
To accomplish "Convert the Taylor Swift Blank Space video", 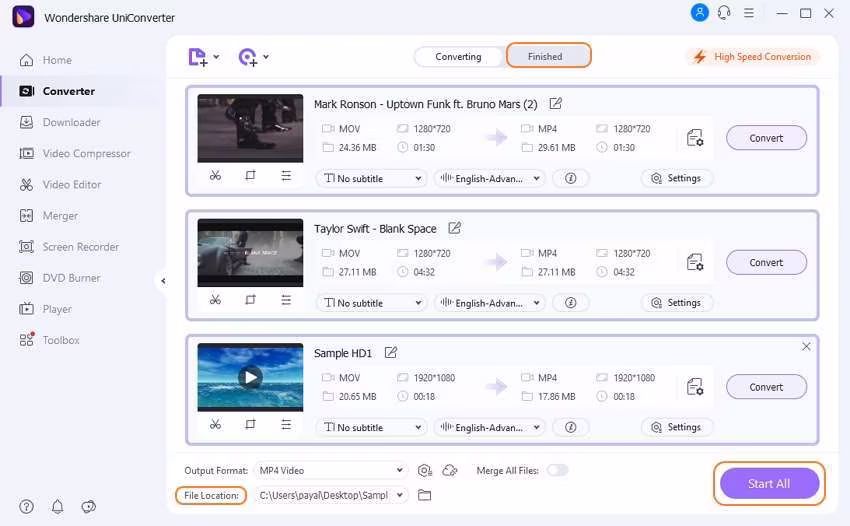I will [x=766, y=262].
